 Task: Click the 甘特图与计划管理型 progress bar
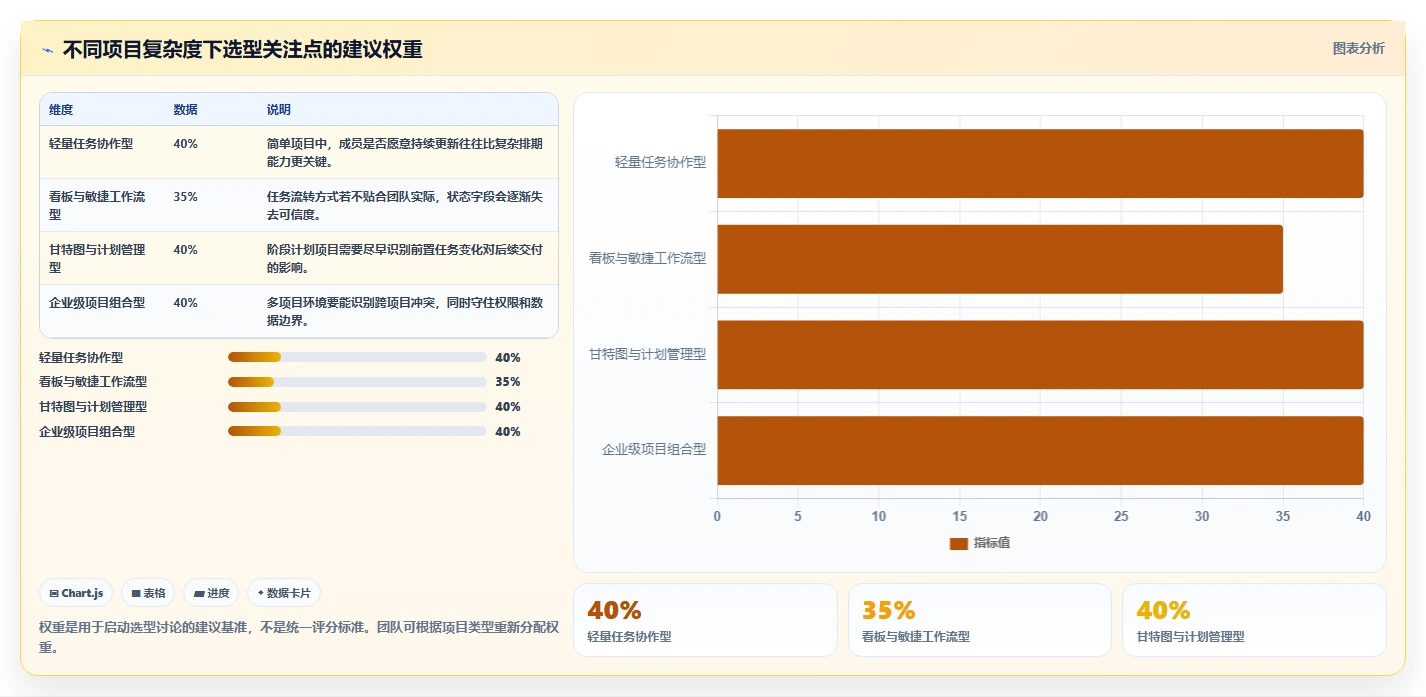[x=357, y=407]
